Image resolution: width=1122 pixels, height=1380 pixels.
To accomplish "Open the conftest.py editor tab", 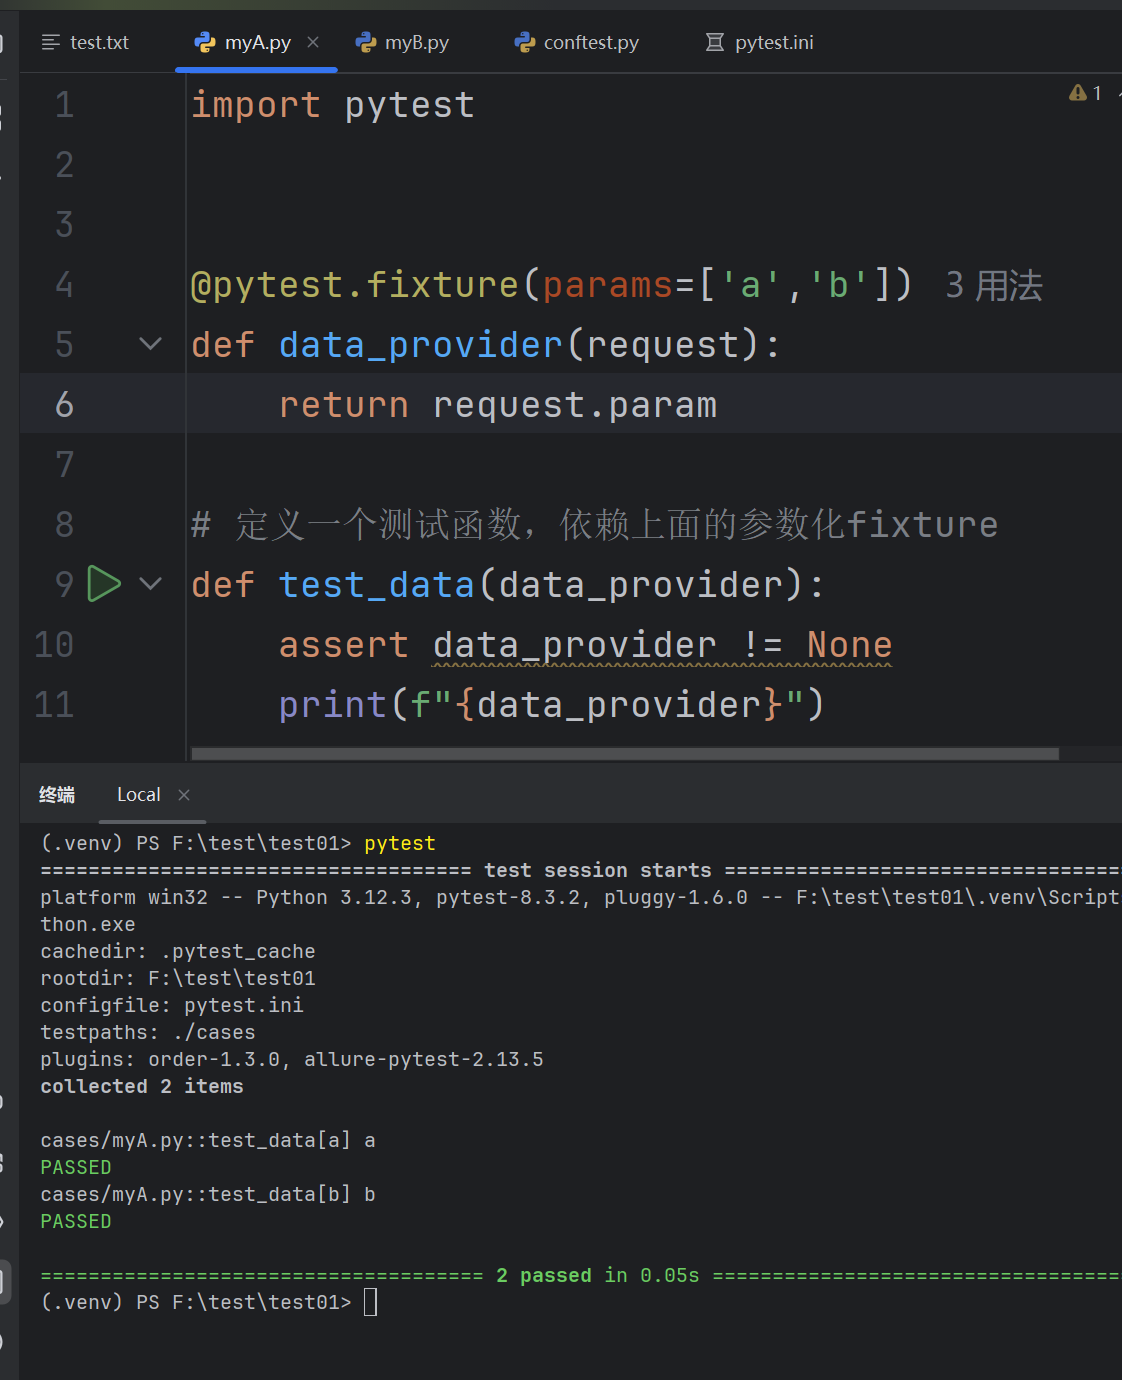I will 577,42.
